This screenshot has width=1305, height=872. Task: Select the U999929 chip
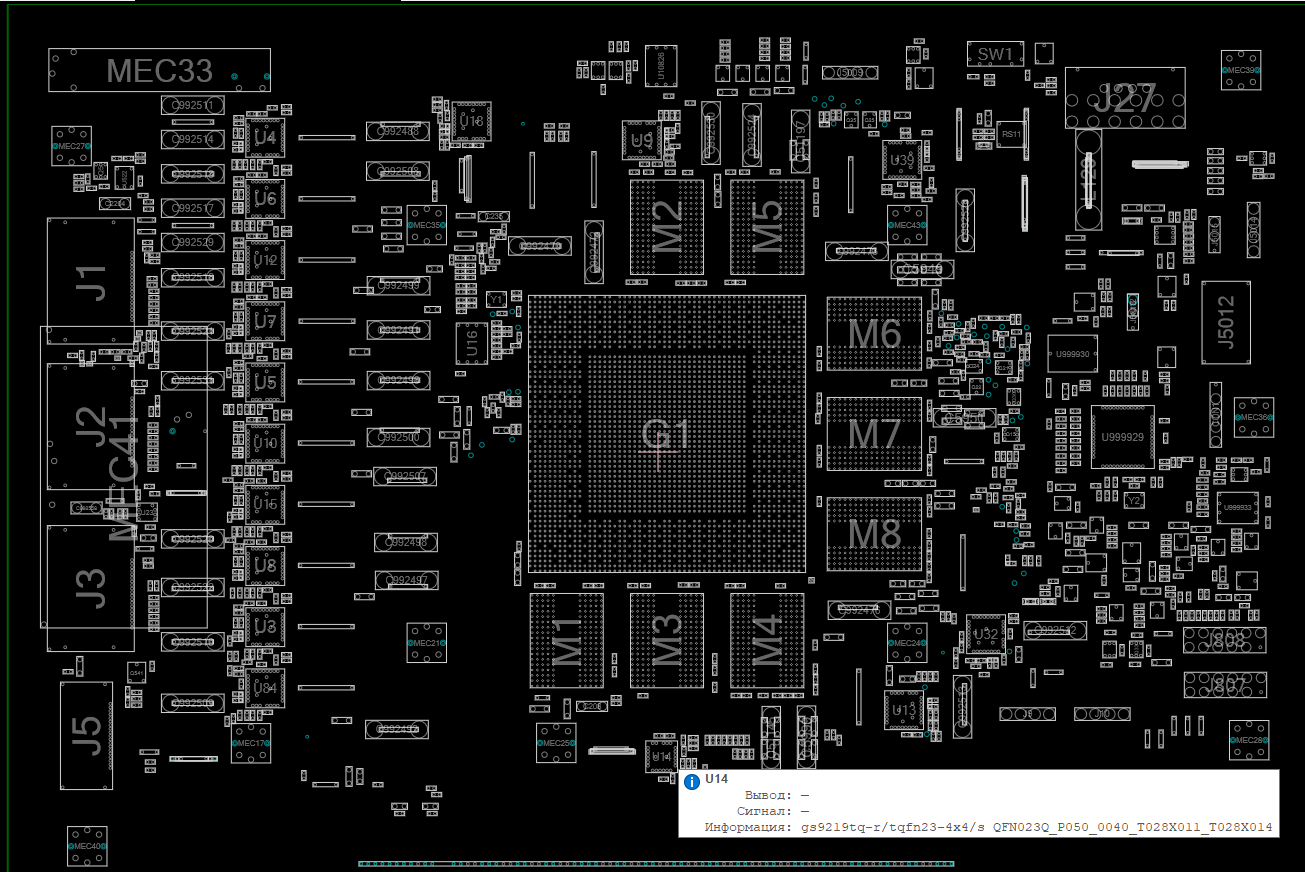coord(1122,437)
